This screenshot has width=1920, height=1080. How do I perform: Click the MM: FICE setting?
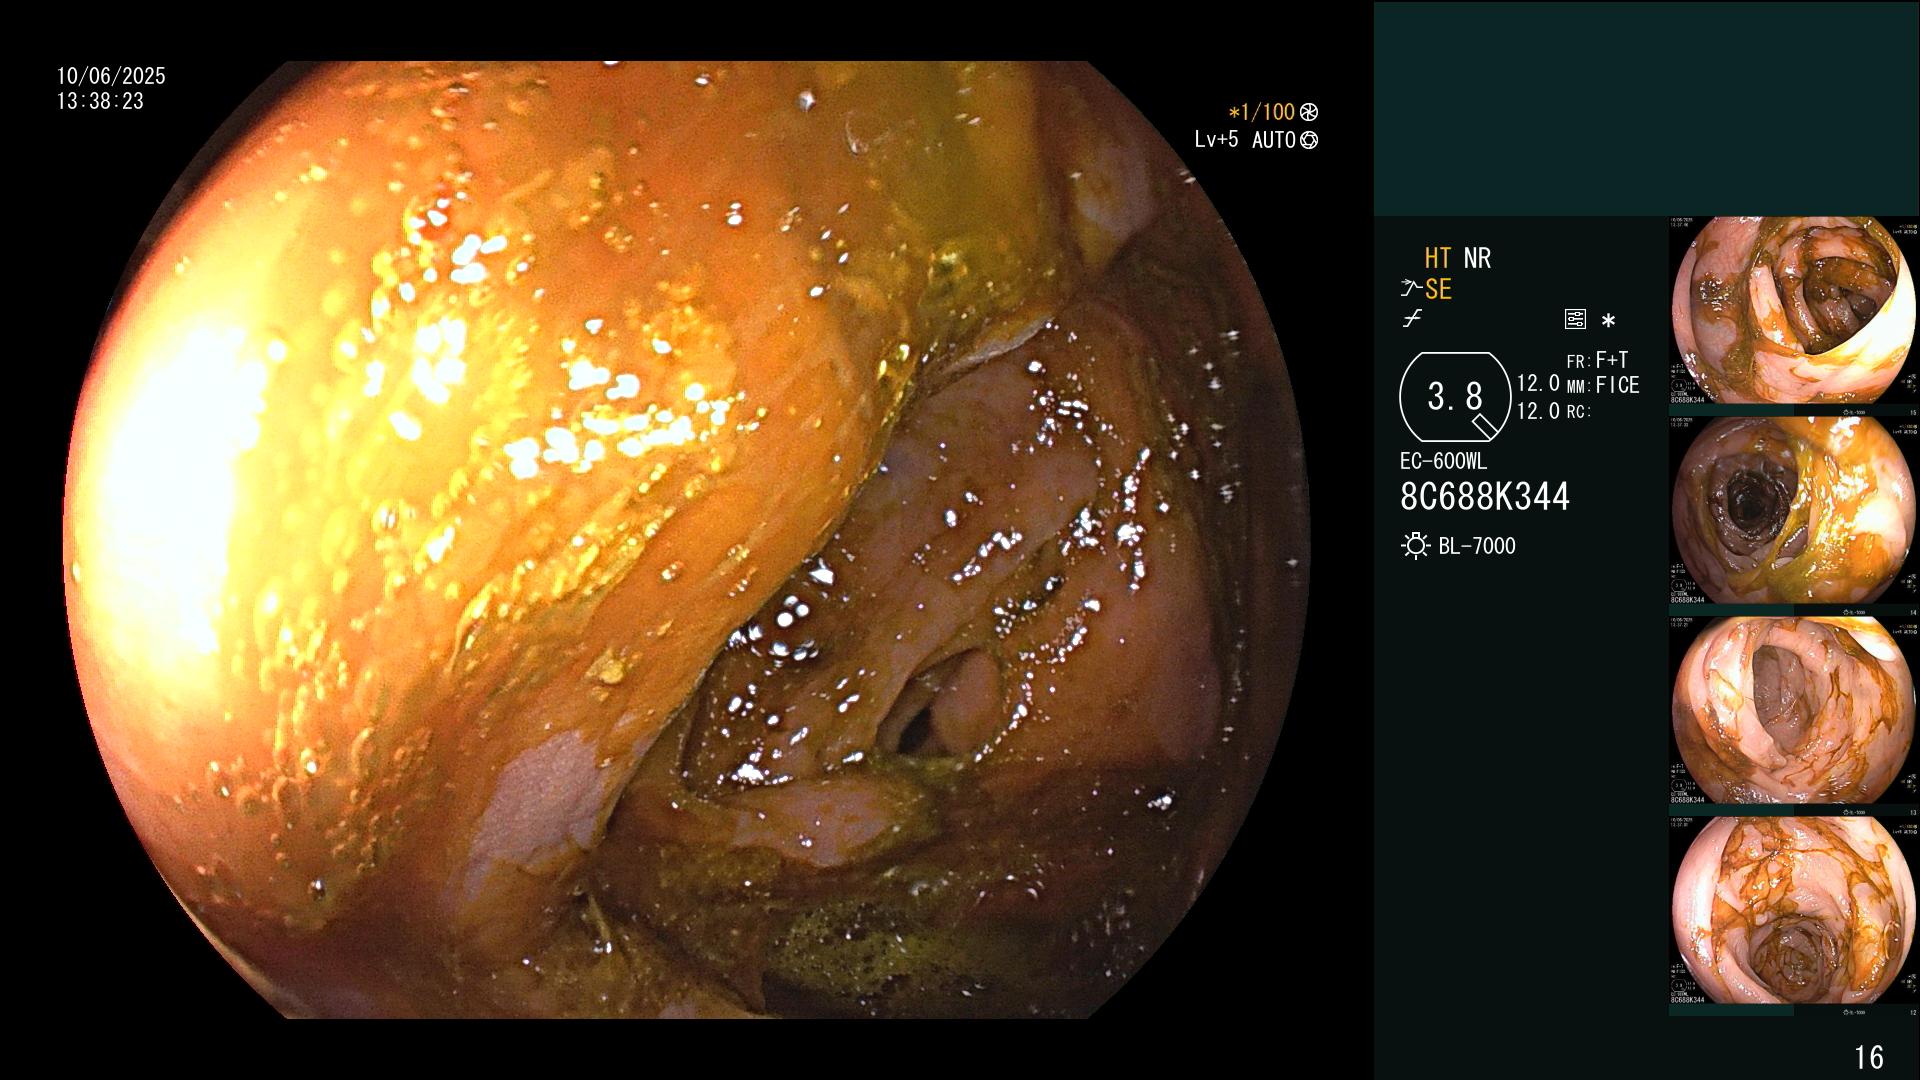1603,385
